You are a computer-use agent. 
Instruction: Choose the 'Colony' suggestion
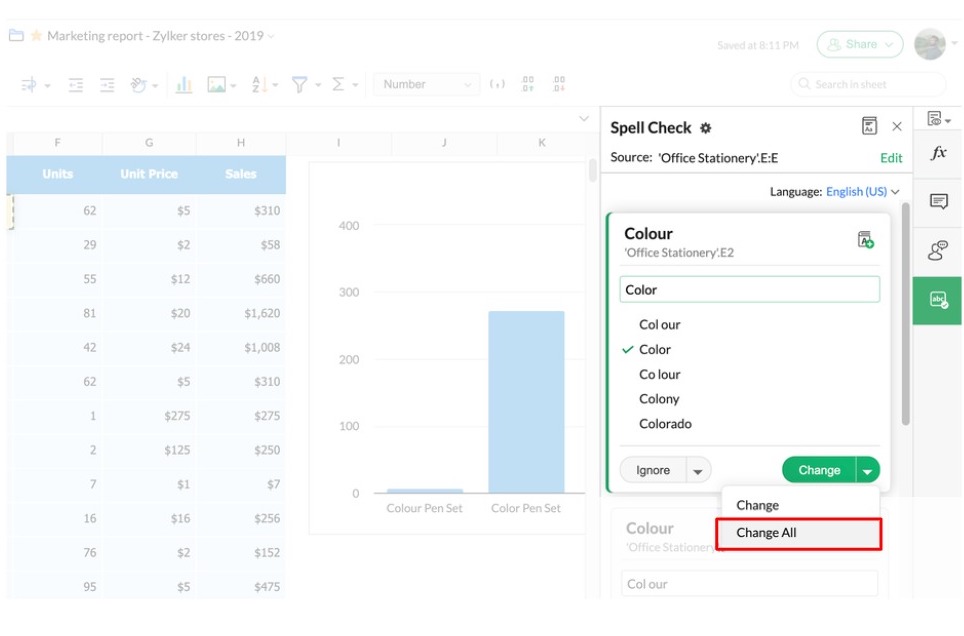659,399
